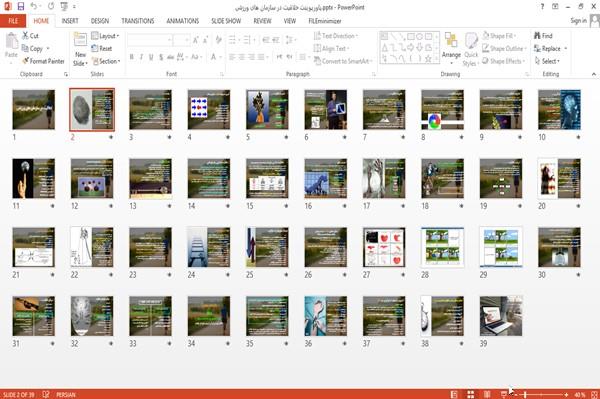This screenshot has width=600, height=399.
Task: Open the Font dialog launcher
Action: [222, 74]
